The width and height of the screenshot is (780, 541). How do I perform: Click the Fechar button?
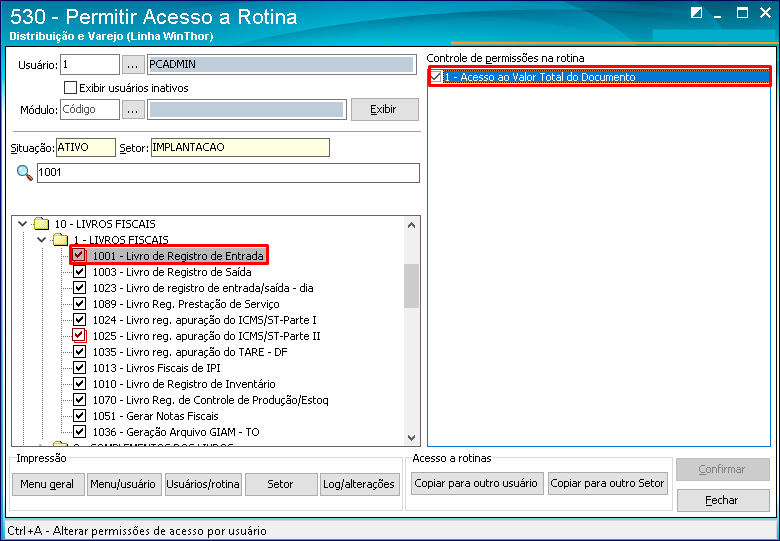pos(723,500)
